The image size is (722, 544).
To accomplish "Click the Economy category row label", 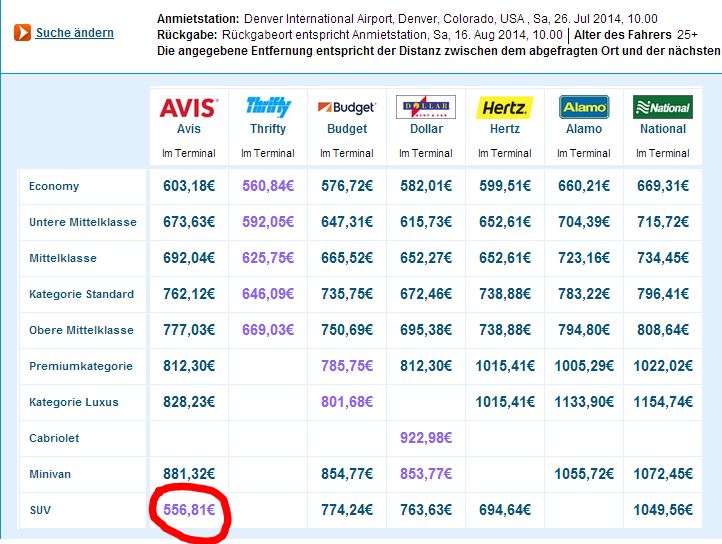I will click(x=54, y=186).
